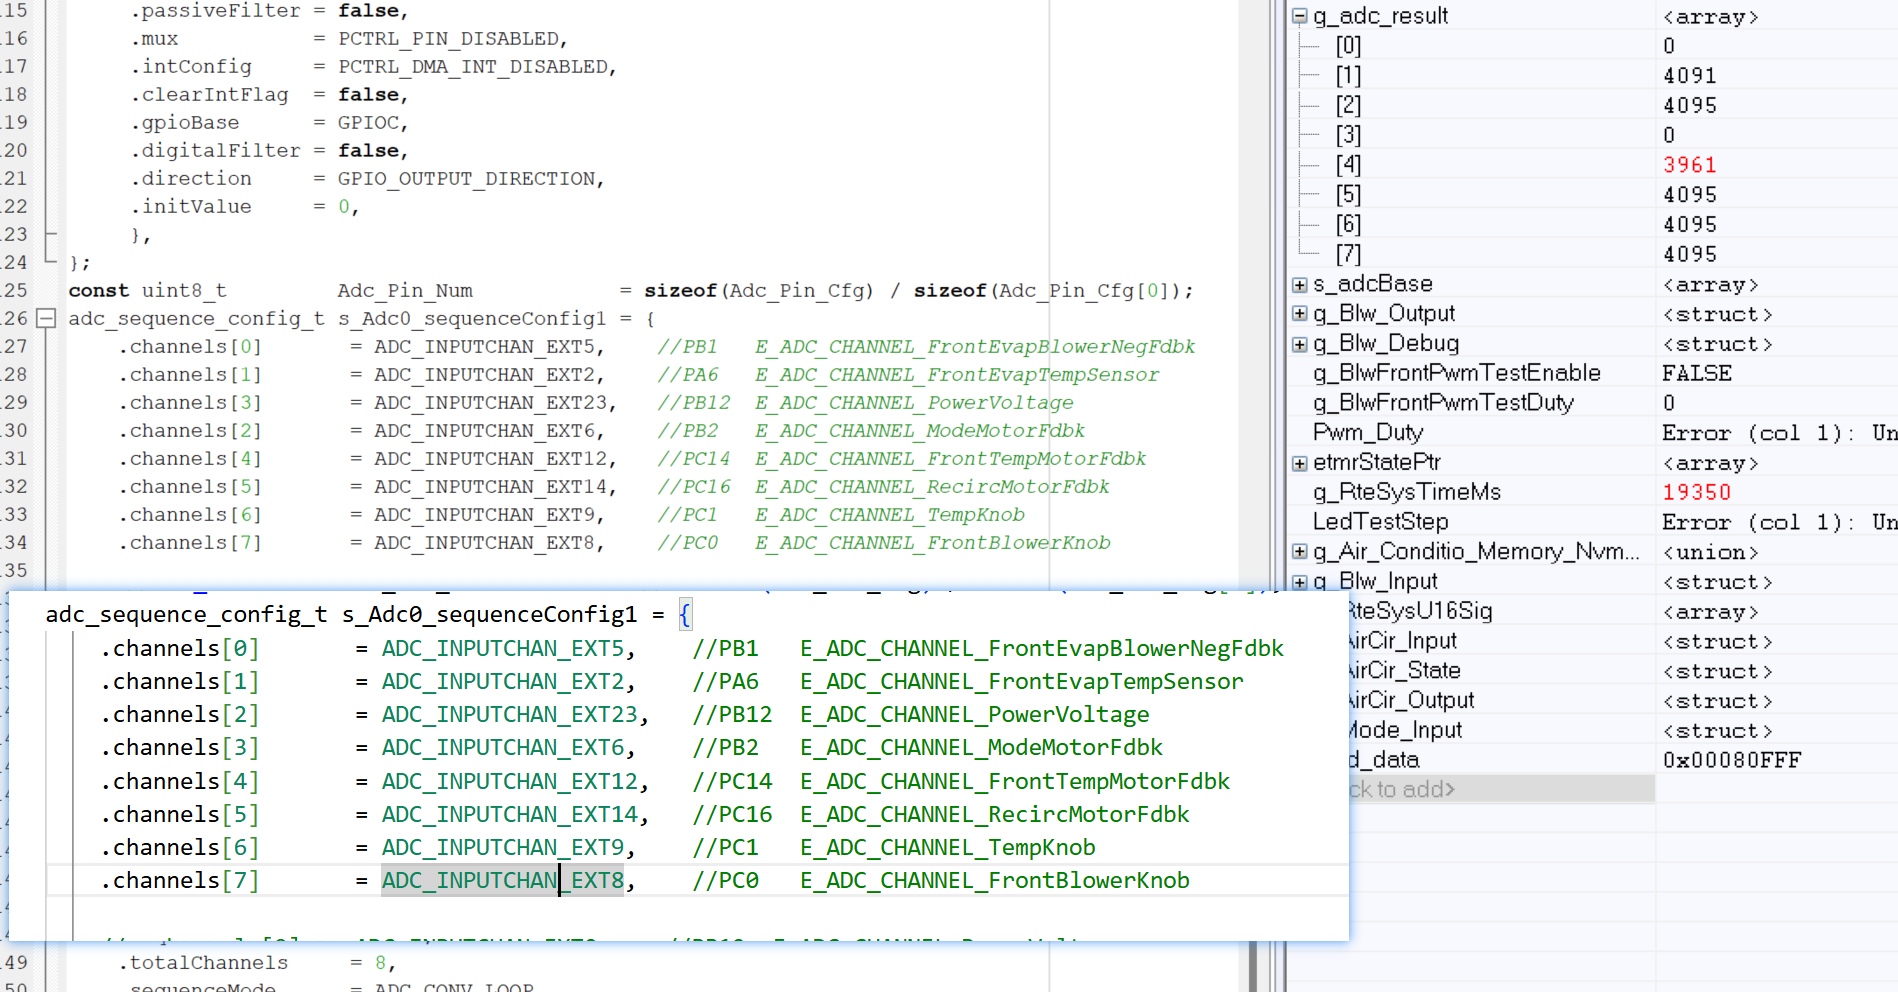
Task: Select the AirCir_State watch entry
Action: tap(1404, 671)
